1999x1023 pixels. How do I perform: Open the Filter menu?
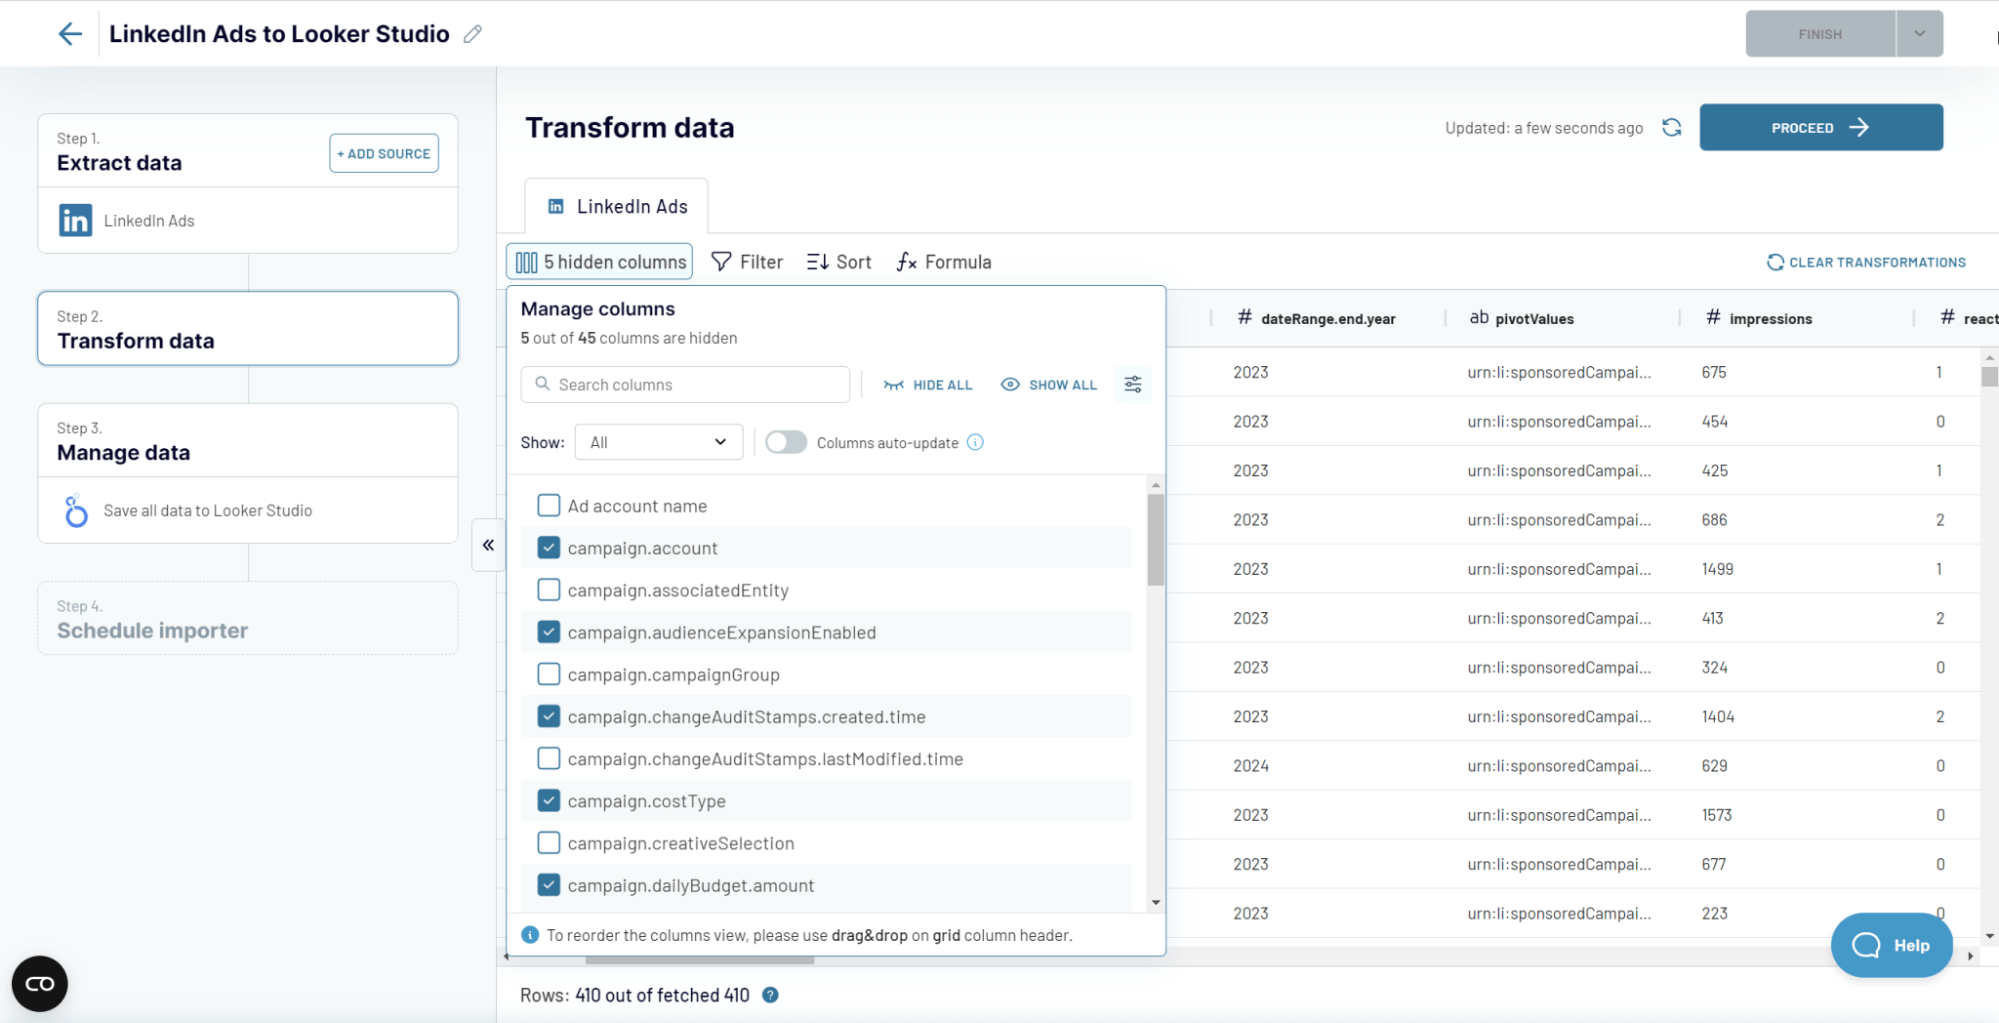[x=747, y=262]
